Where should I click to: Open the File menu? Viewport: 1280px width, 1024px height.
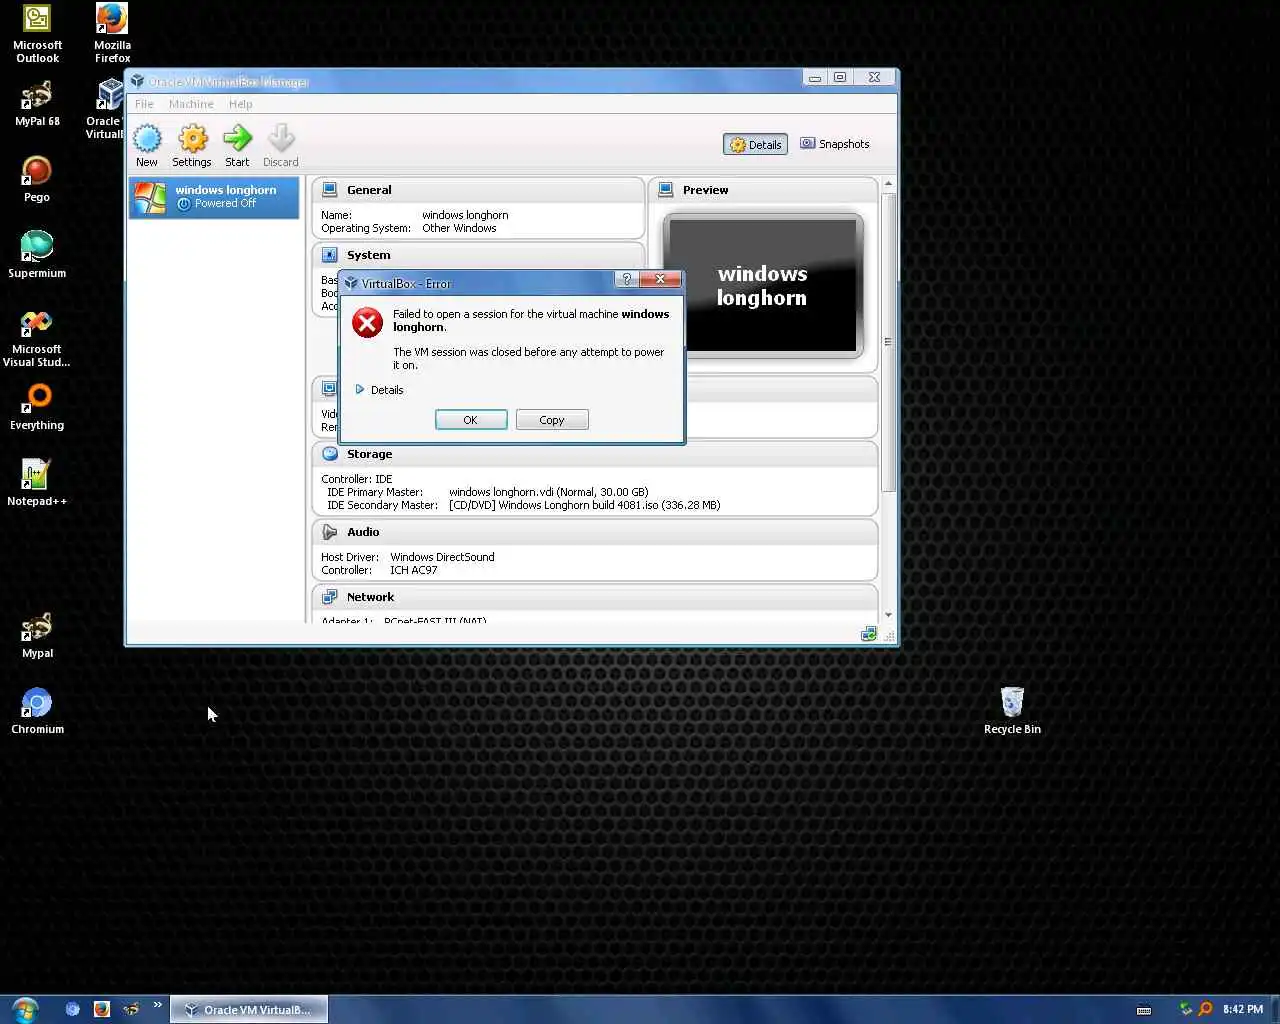click(x=144, y=104)
